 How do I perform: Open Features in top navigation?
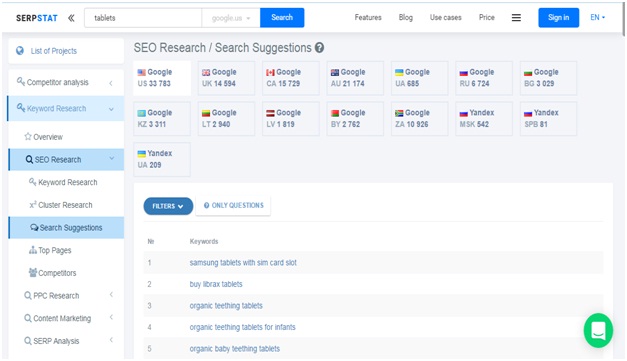click(368, 18)
